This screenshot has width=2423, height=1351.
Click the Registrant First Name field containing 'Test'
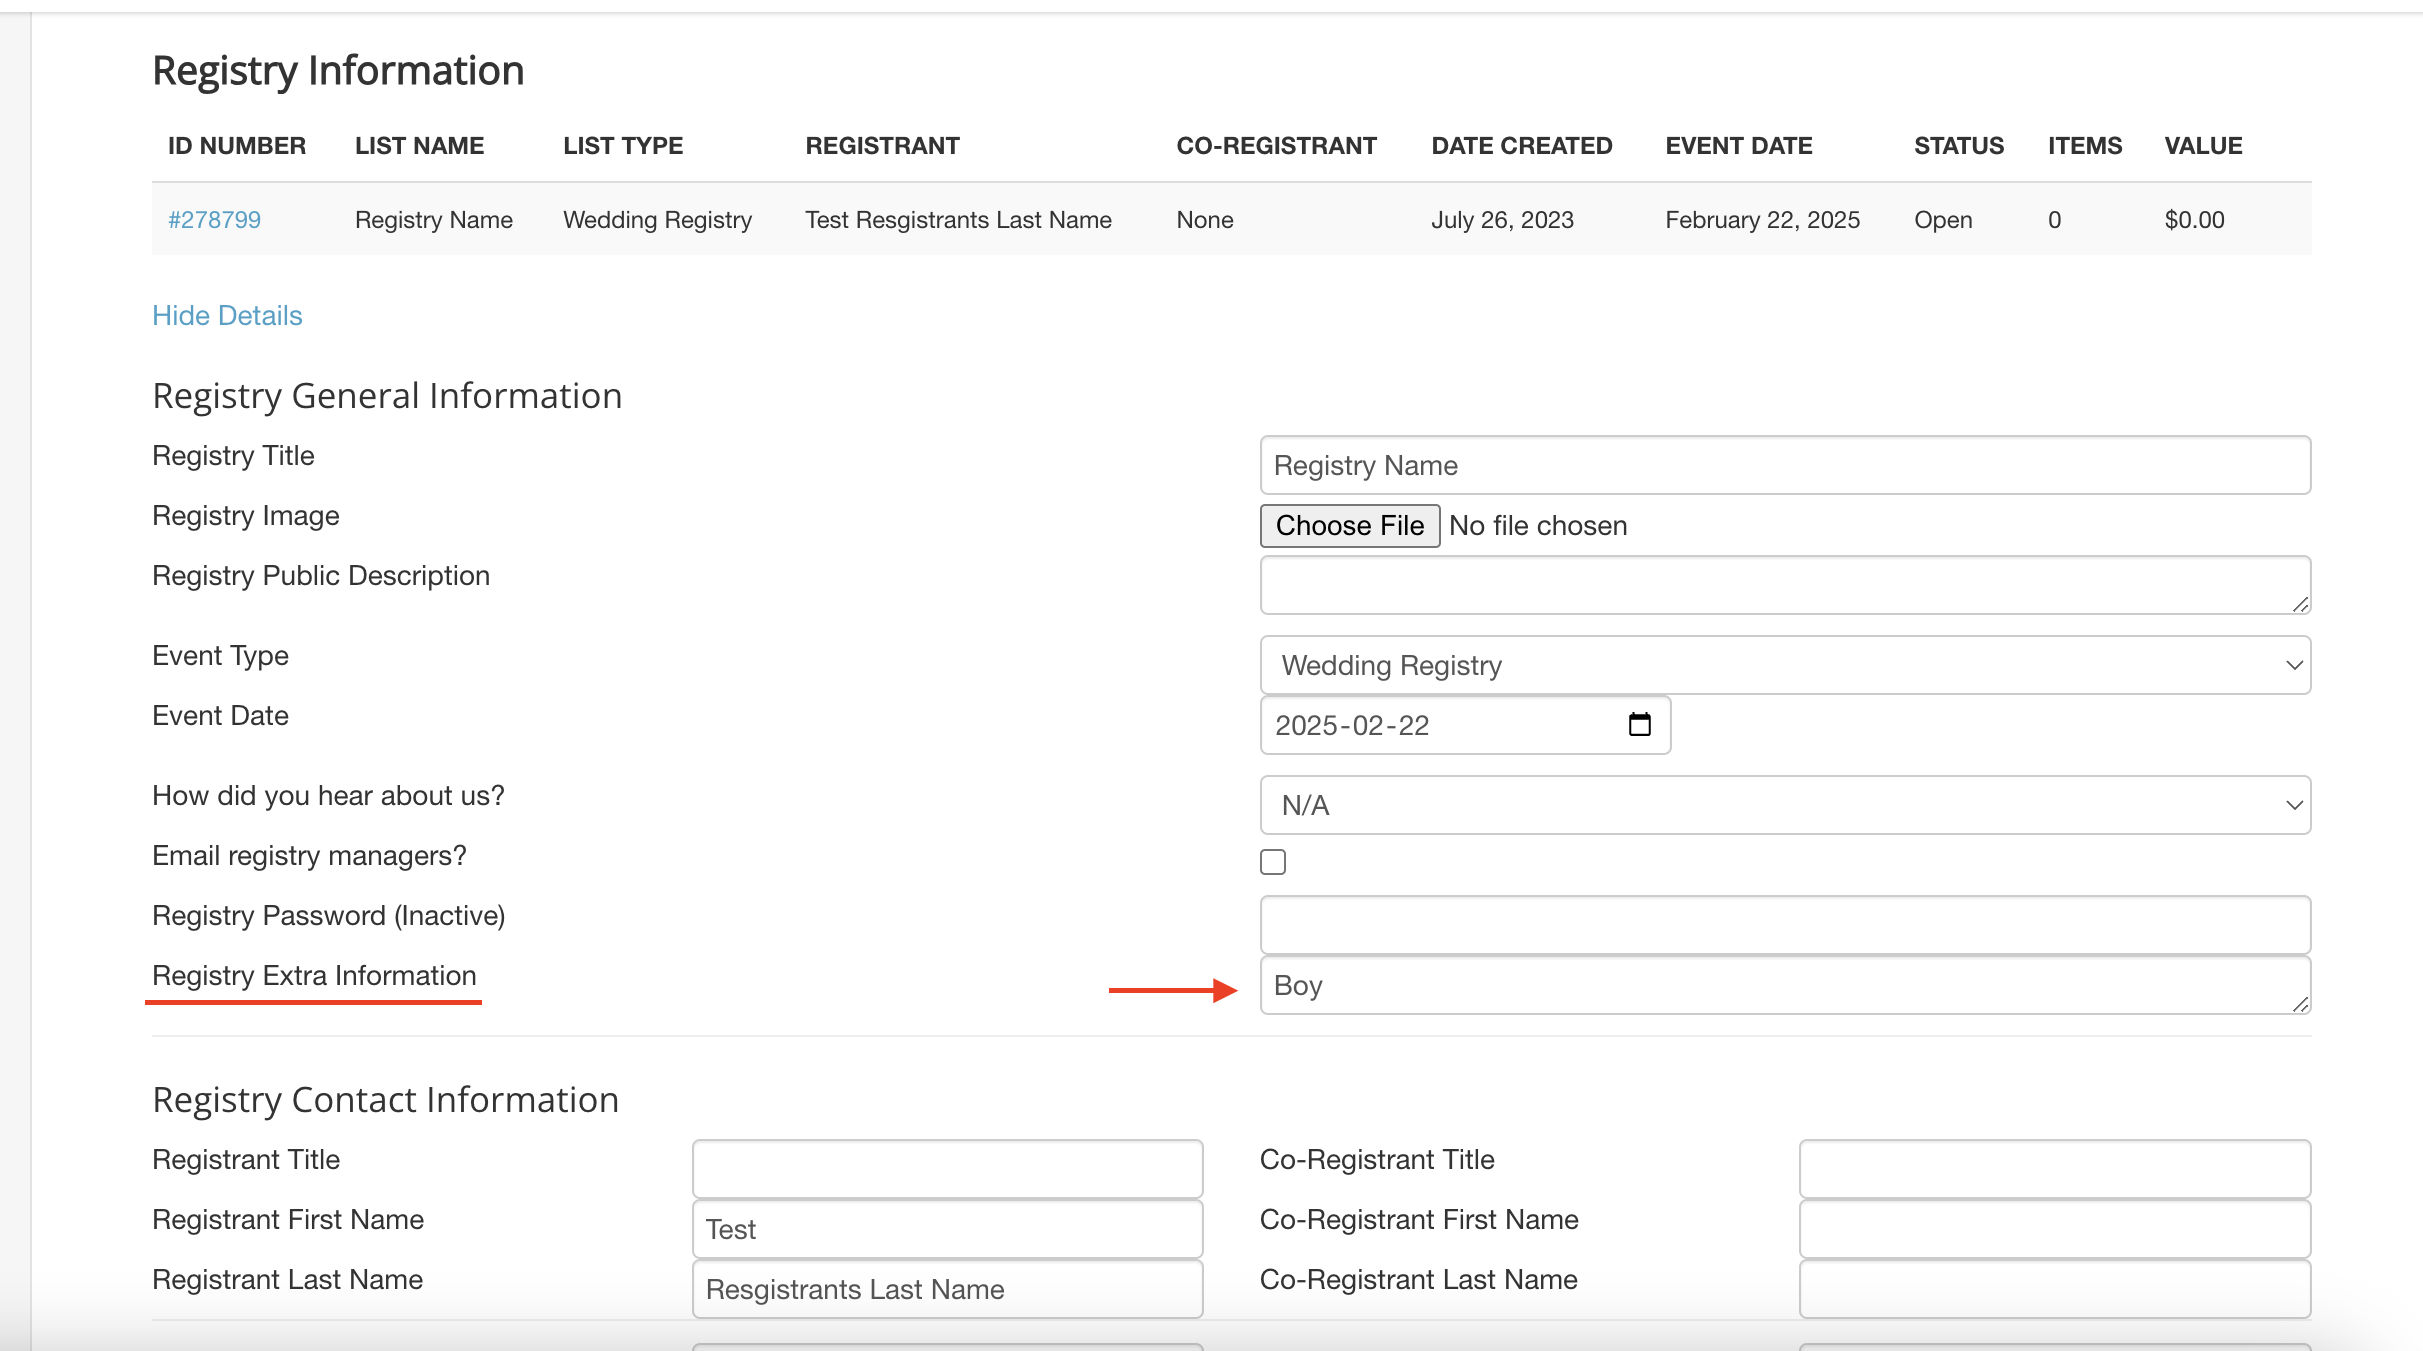click(x=945, y=1228)
